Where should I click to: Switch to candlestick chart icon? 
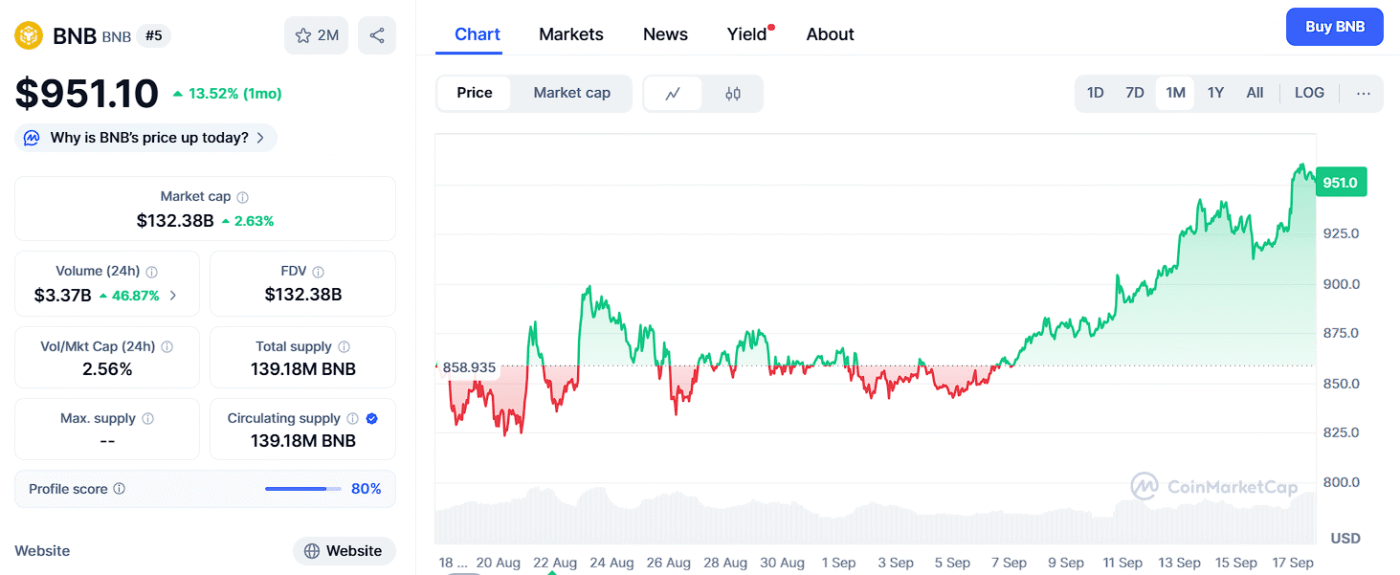pos(733,93)
